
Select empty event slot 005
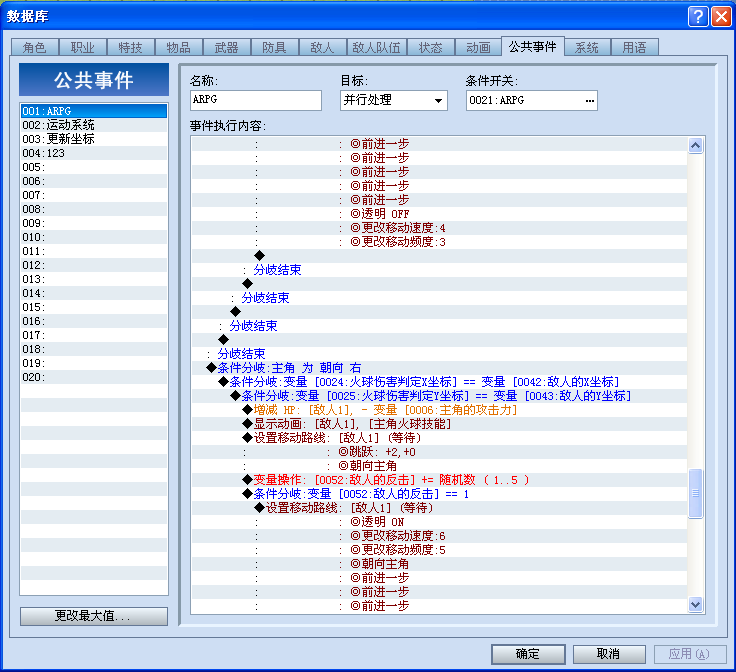pyautogui.click(x=94, y=167)
